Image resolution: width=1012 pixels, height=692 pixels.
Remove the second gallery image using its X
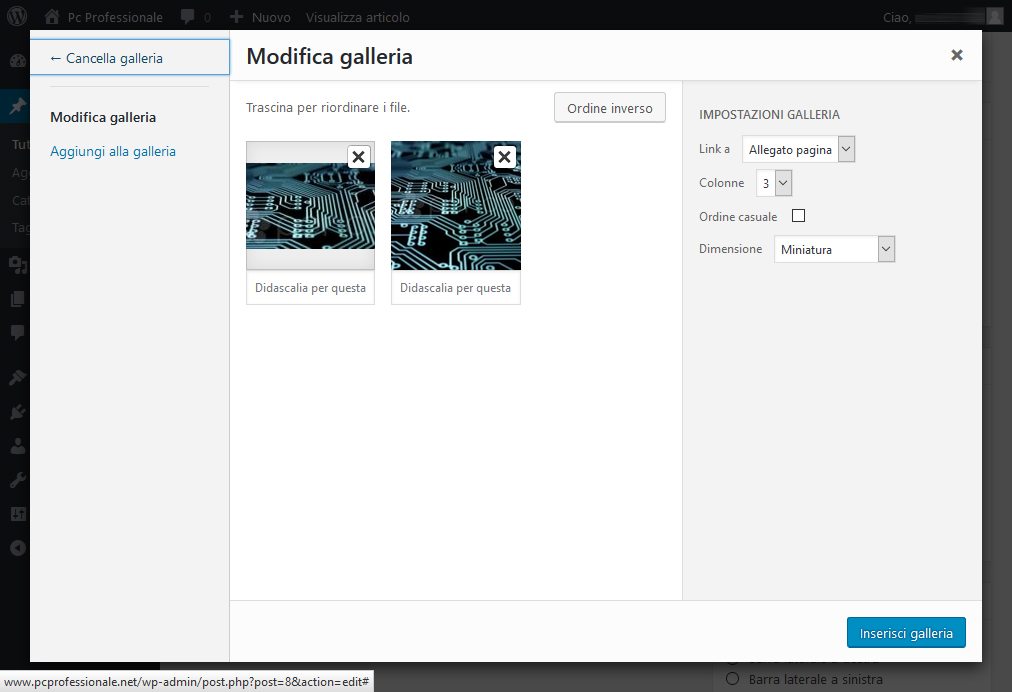pos(505,157)
